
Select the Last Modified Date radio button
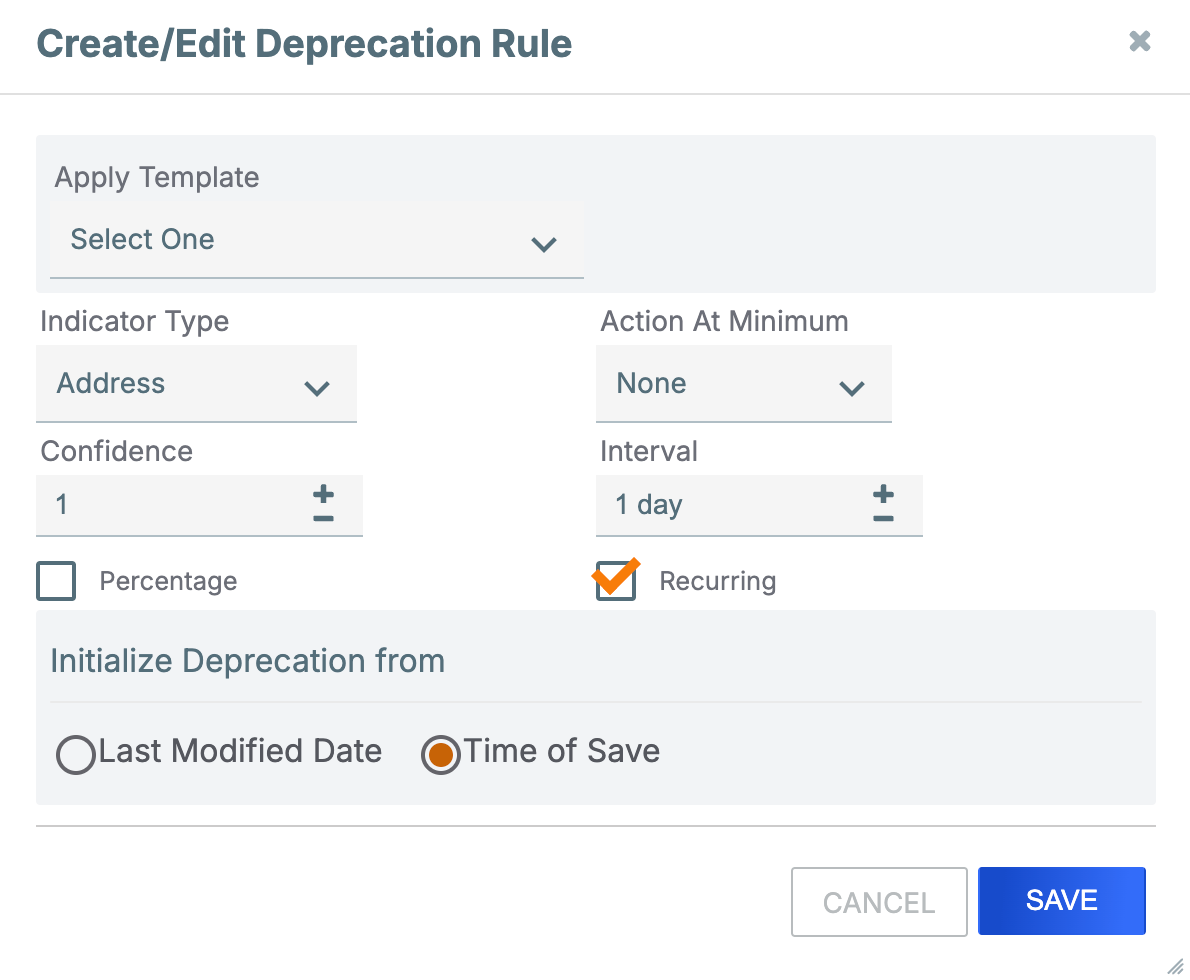(76, 755)
